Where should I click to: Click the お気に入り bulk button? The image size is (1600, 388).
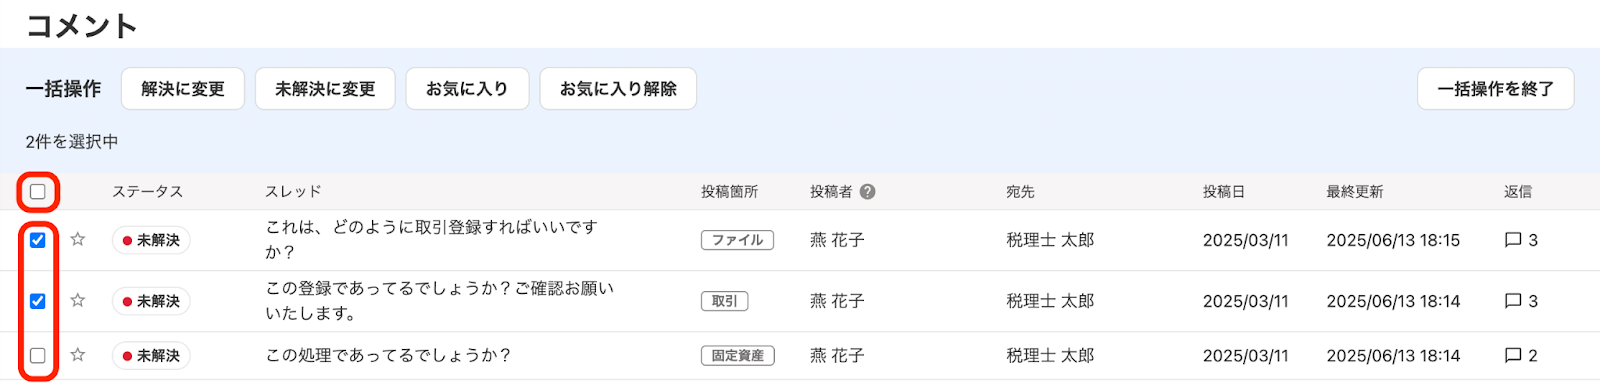(x=467, y=89)
